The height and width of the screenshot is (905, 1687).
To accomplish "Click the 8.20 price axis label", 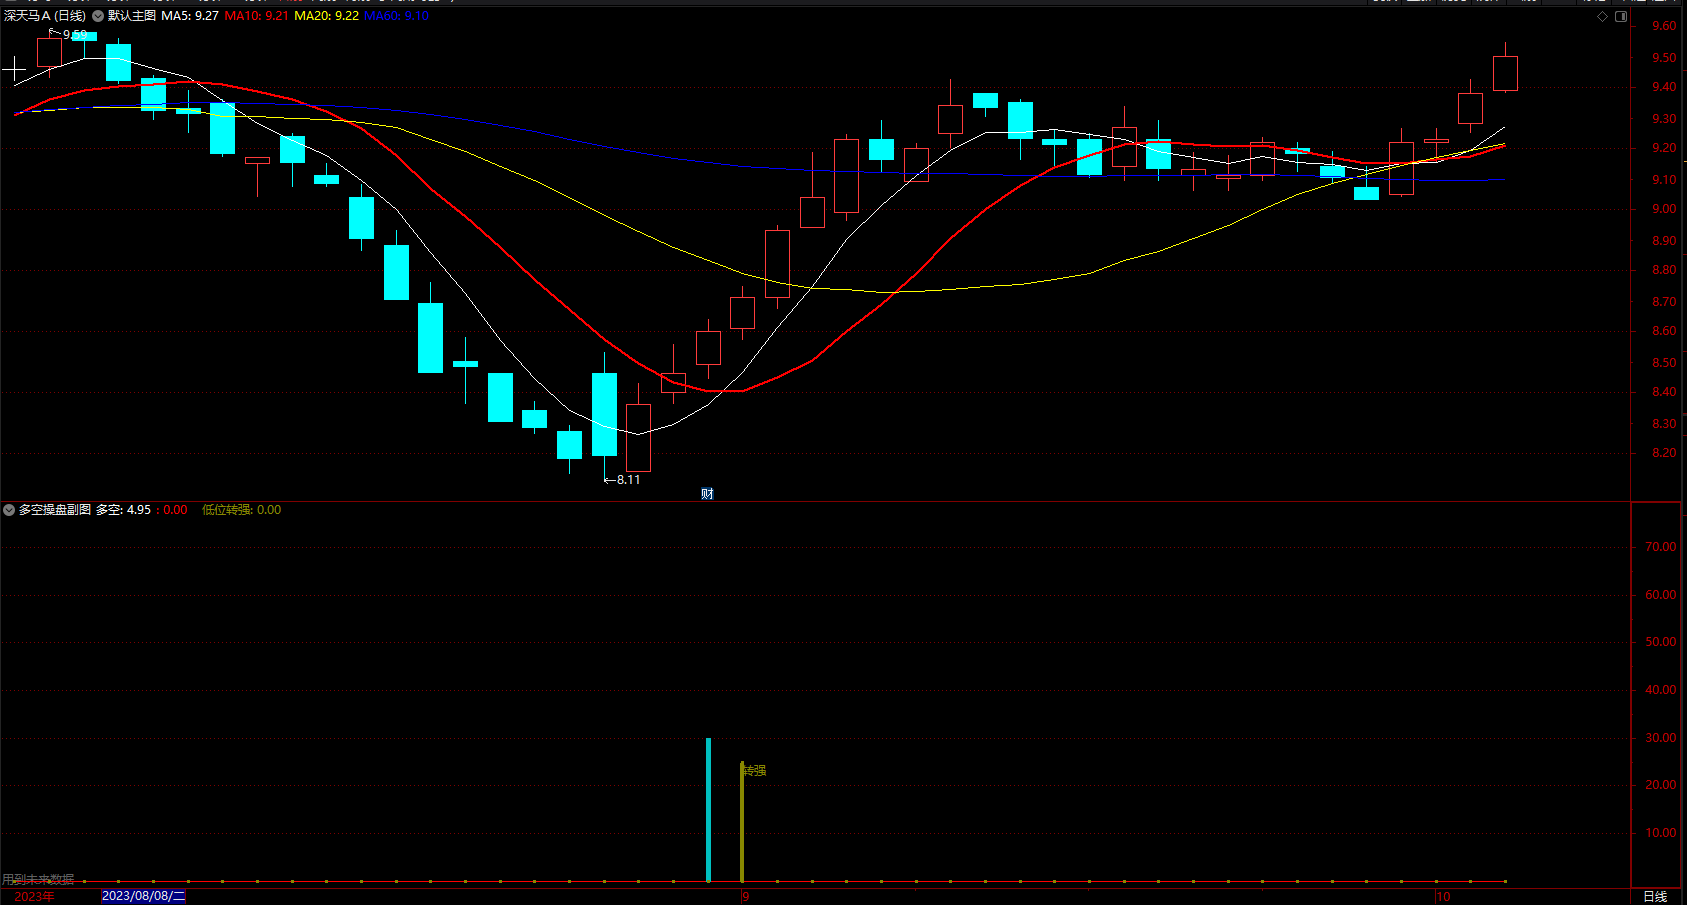I will click(1664, 453).
